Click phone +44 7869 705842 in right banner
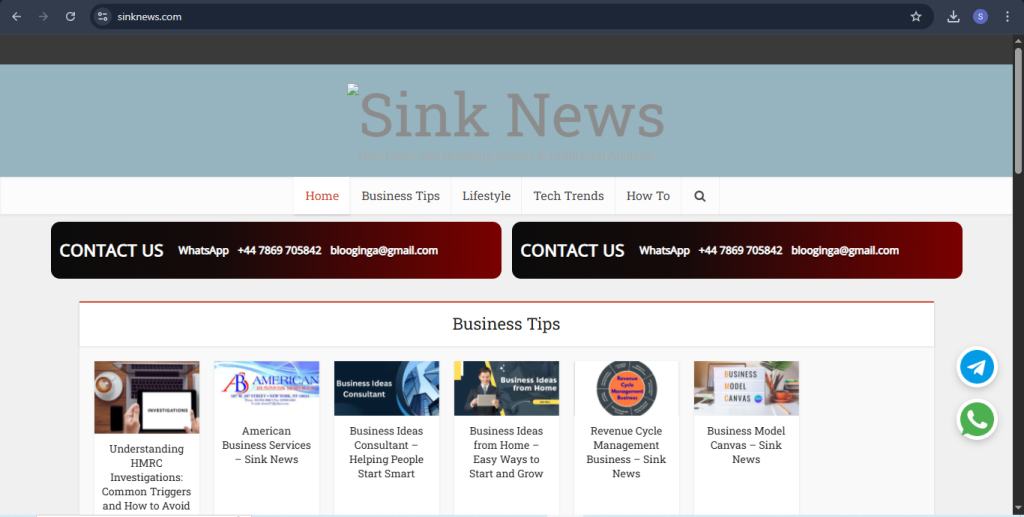1024x517 pixels. tap(740, 251)
